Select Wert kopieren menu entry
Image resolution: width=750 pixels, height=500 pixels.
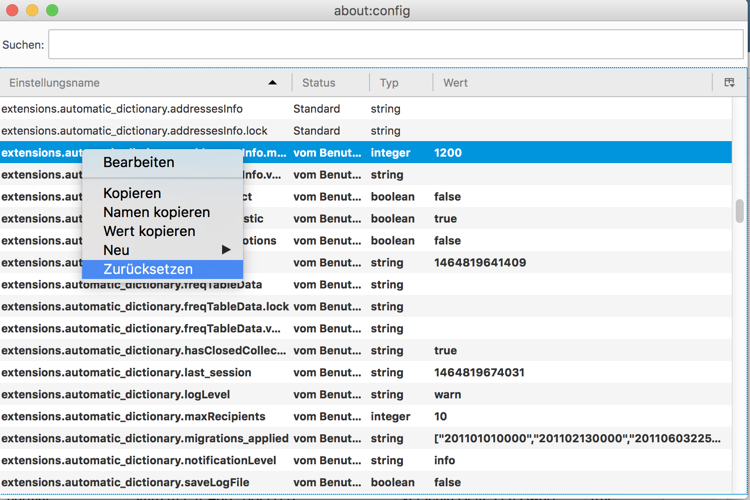pyautogui.click(x=150, y=231)
